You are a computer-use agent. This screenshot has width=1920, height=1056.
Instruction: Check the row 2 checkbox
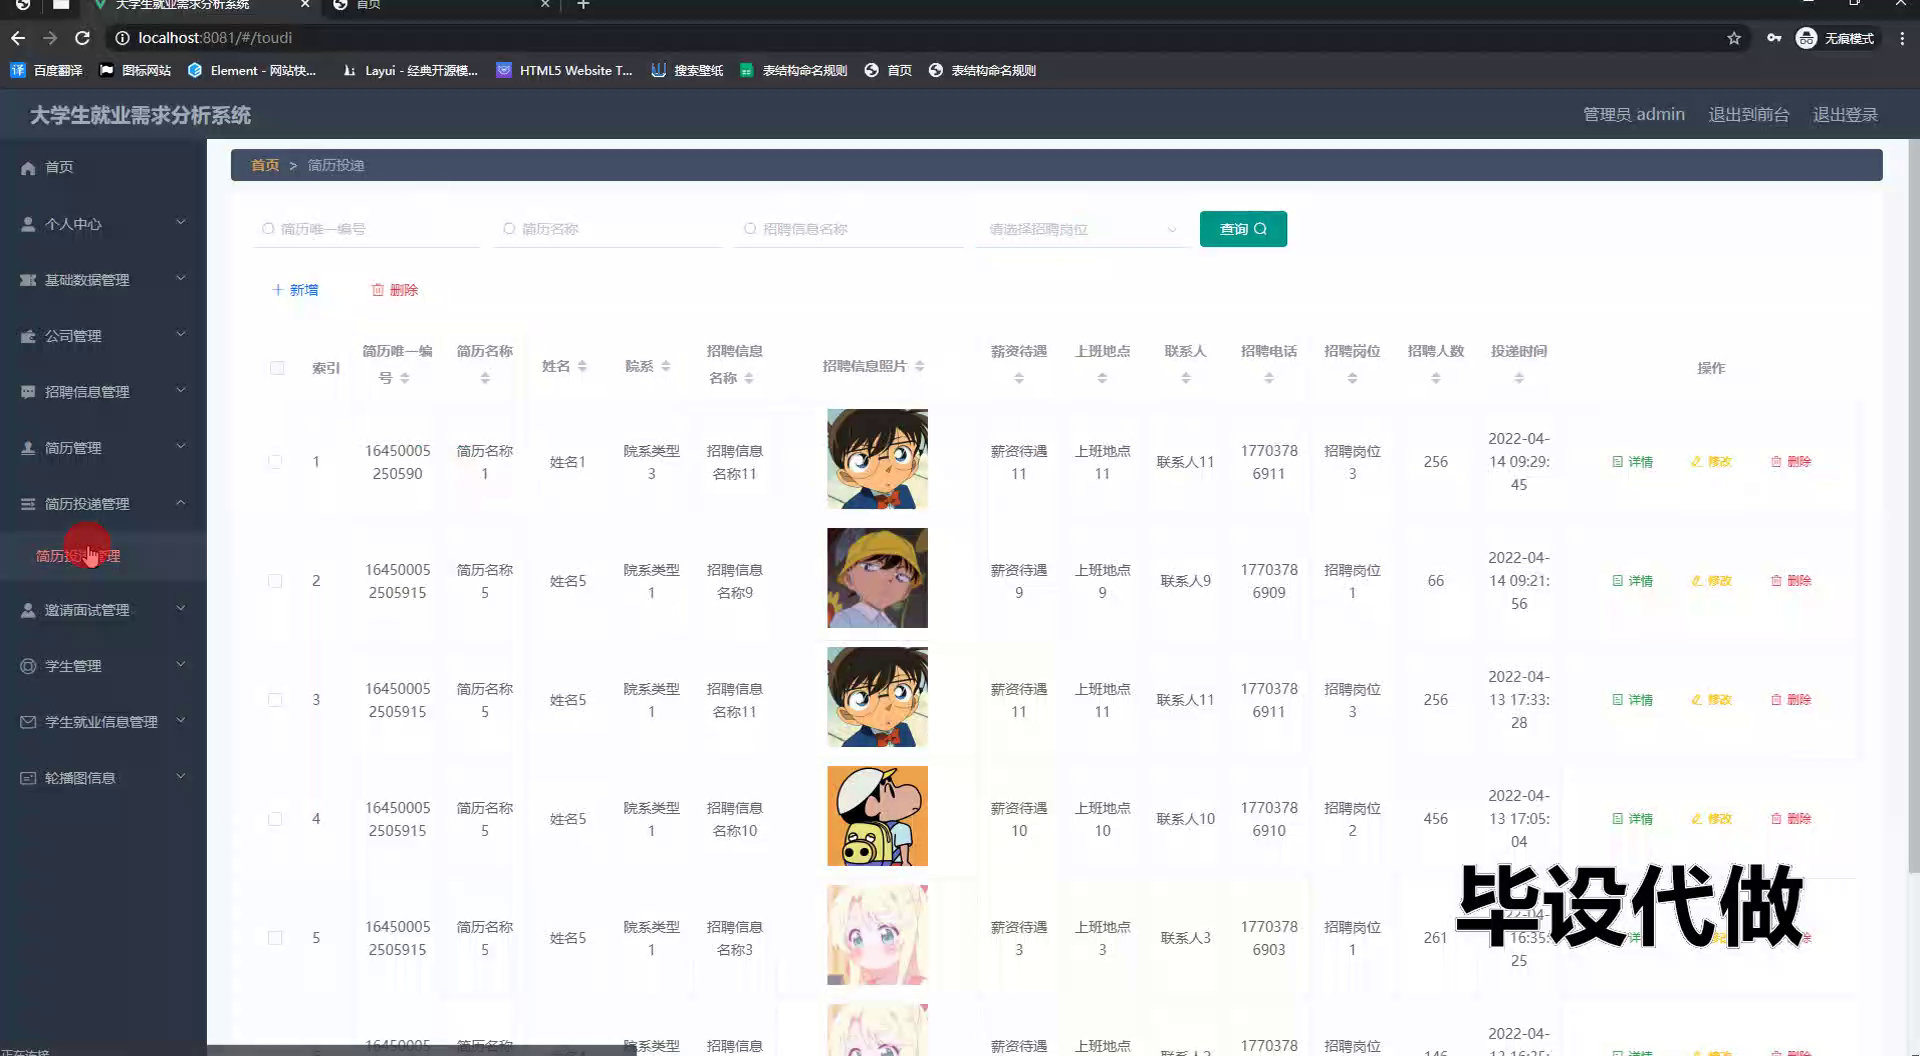pos(275,581)
